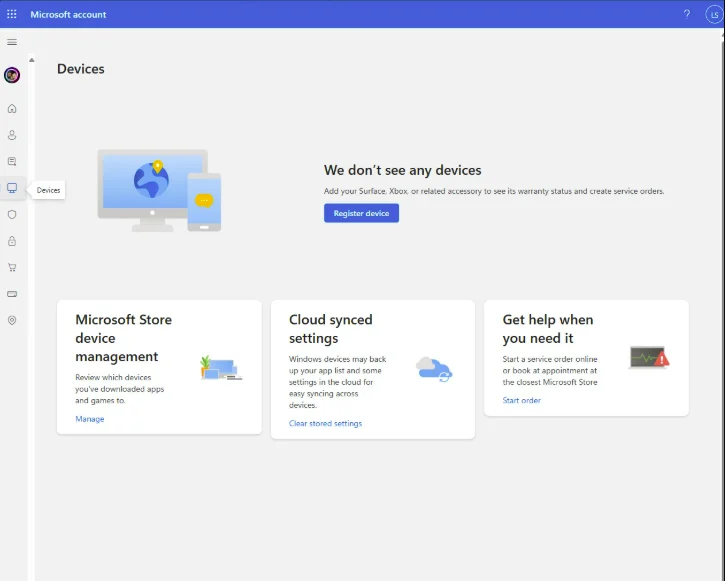The image size is (725, 581).
Task: Open the LS account avatar menu
Action: pos(714,15)
